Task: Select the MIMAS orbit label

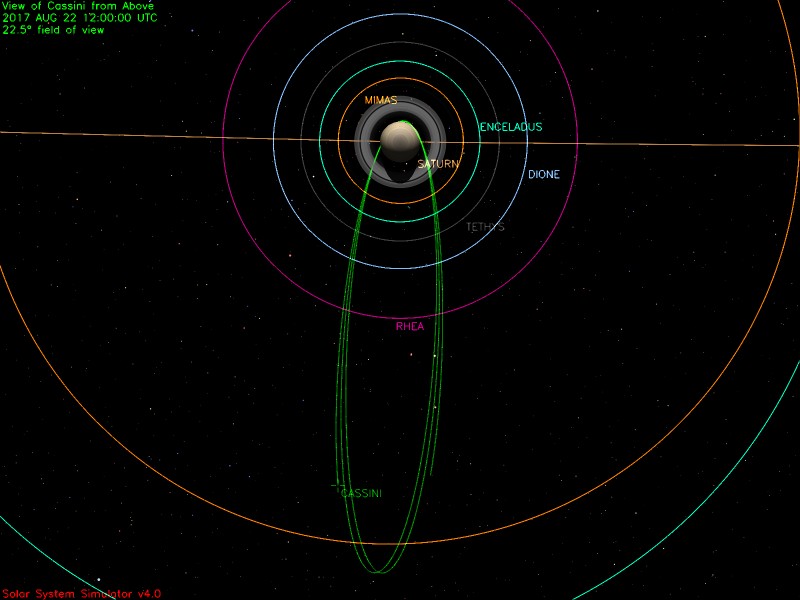Action: coord(381,101)
